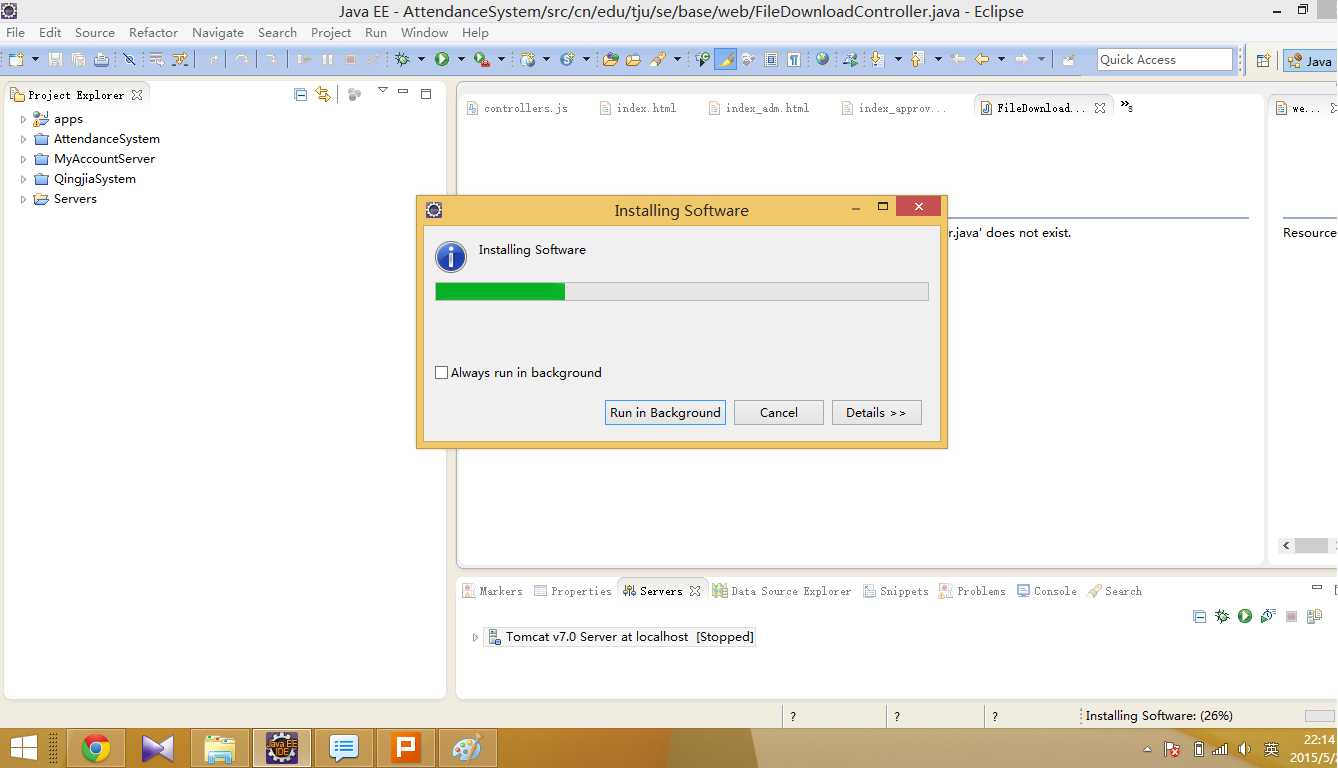Image resolution: width=1338 pixels, height=768 pixels.
Task: Open Chrome from the taskbar
Action: (96, 748)
